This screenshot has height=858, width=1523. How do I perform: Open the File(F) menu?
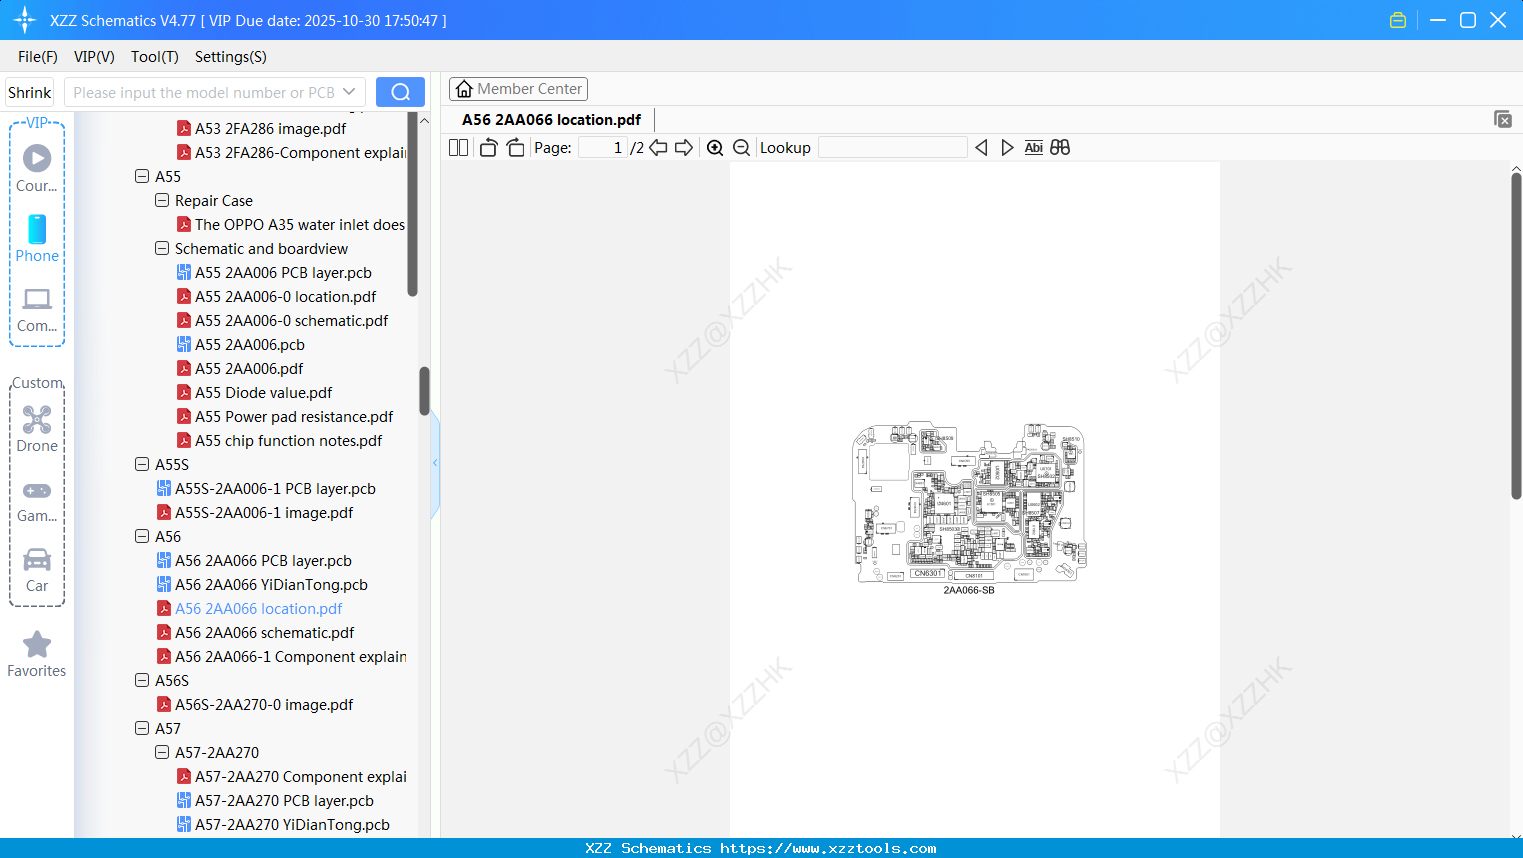click(x=38, y=57)
